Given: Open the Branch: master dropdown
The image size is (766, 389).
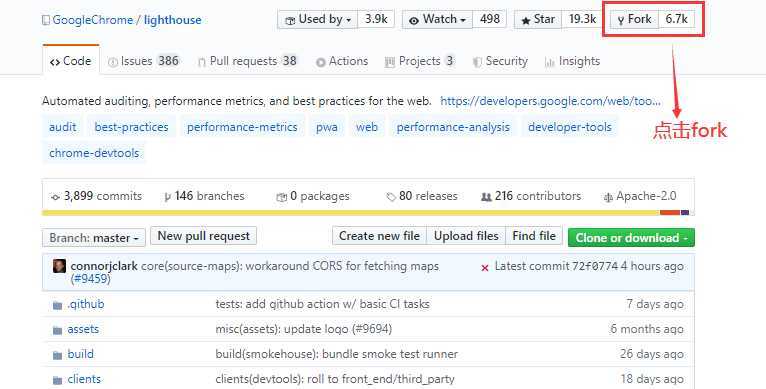Looking at the screenshot, I should click(94, 238).
